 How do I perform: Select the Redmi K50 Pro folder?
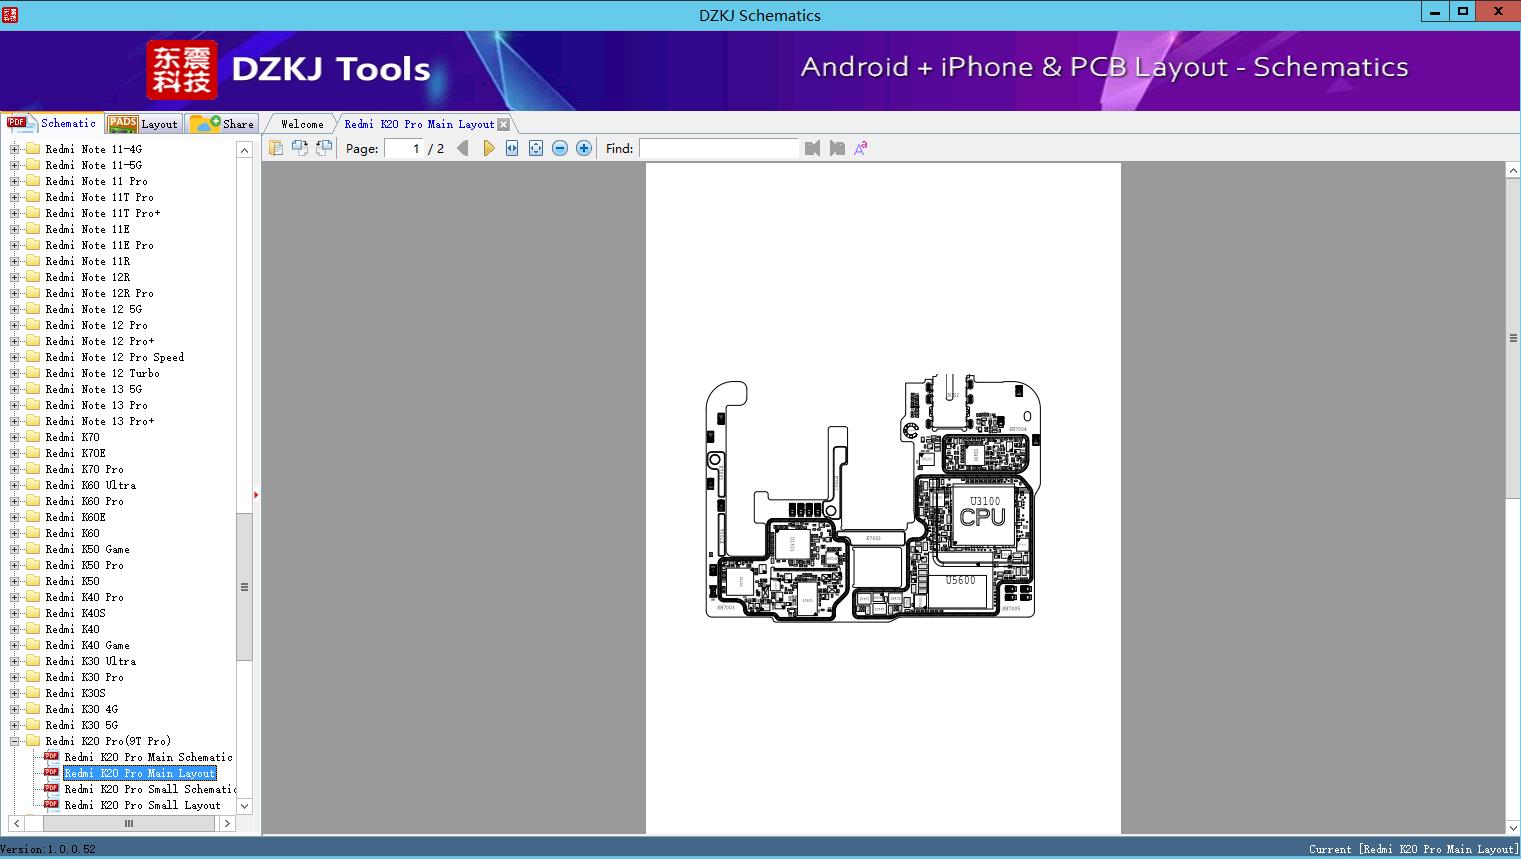click(84, 565)
